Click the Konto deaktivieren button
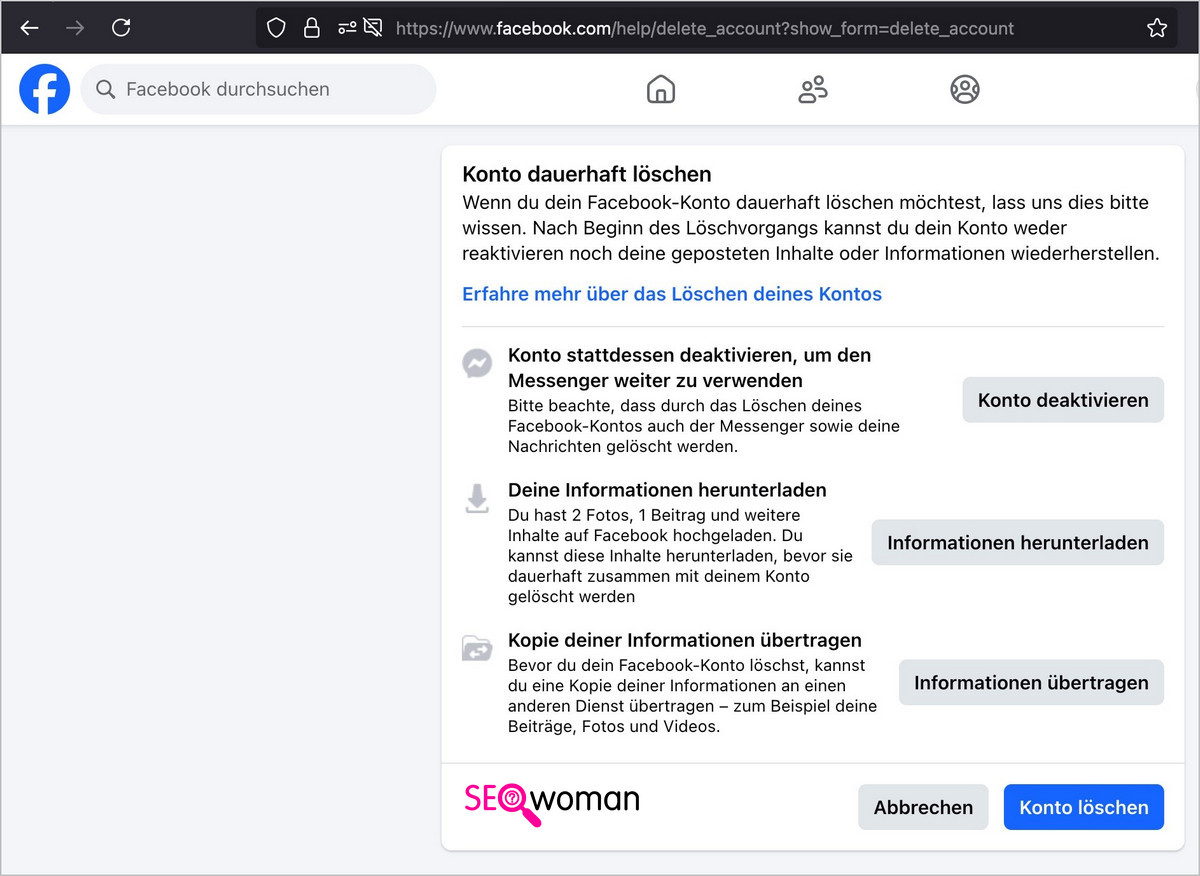 coord(1063,400)
